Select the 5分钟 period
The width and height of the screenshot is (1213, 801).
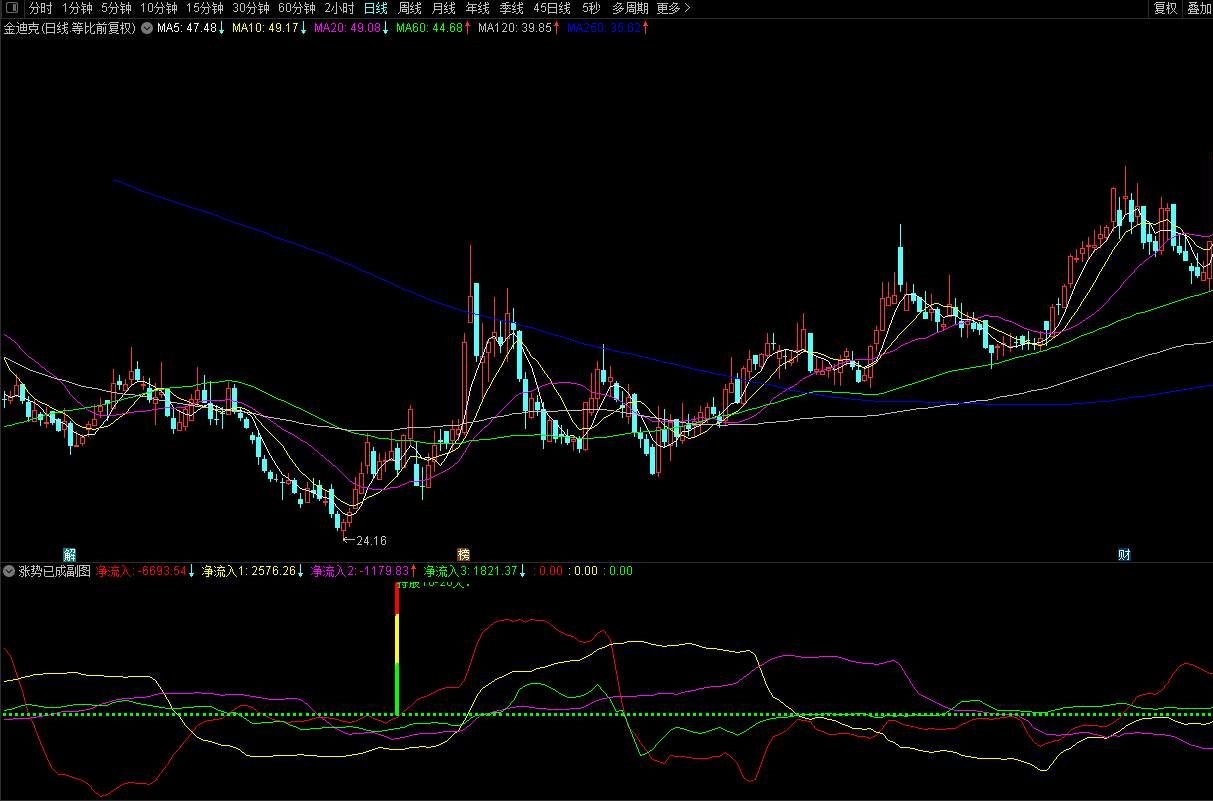[x=116, y=8]
